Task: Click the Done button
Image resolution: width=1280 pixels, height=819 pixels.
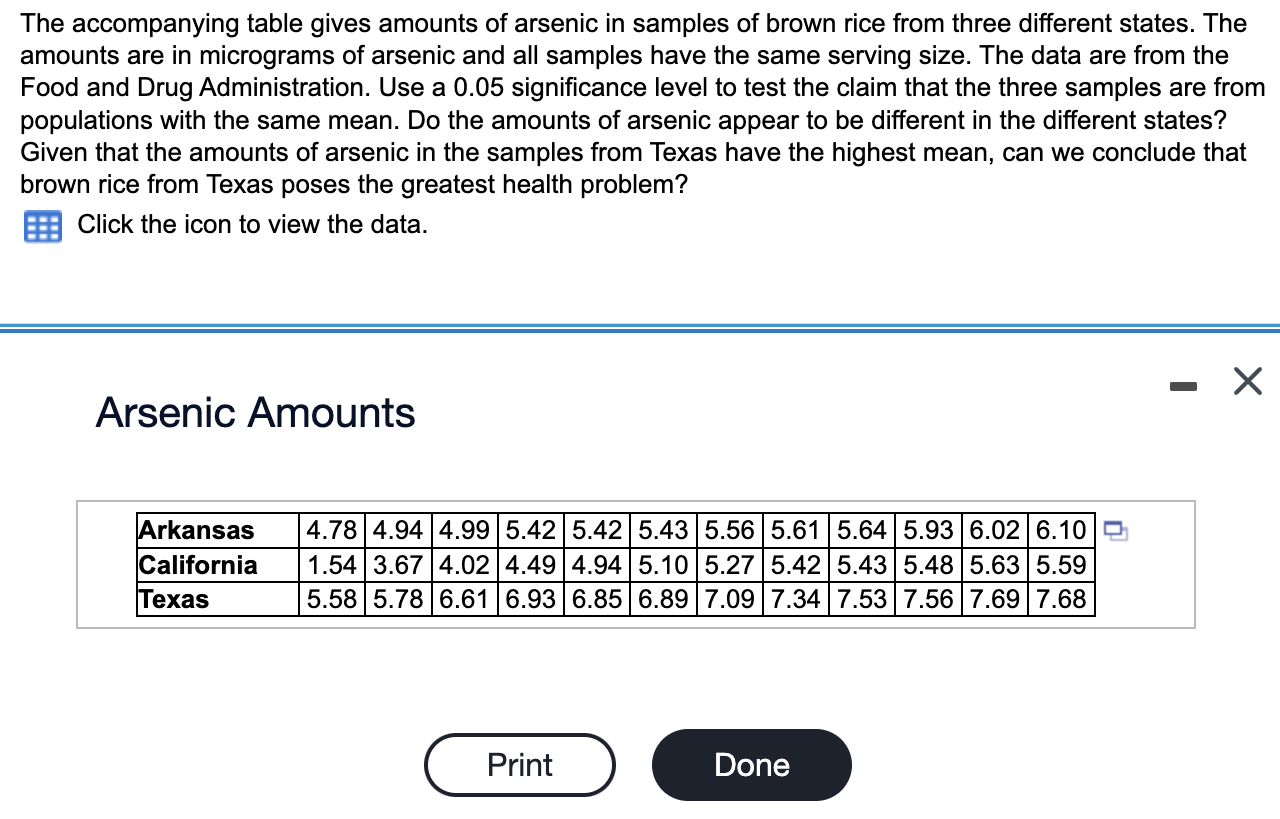Action: point(752,765)
